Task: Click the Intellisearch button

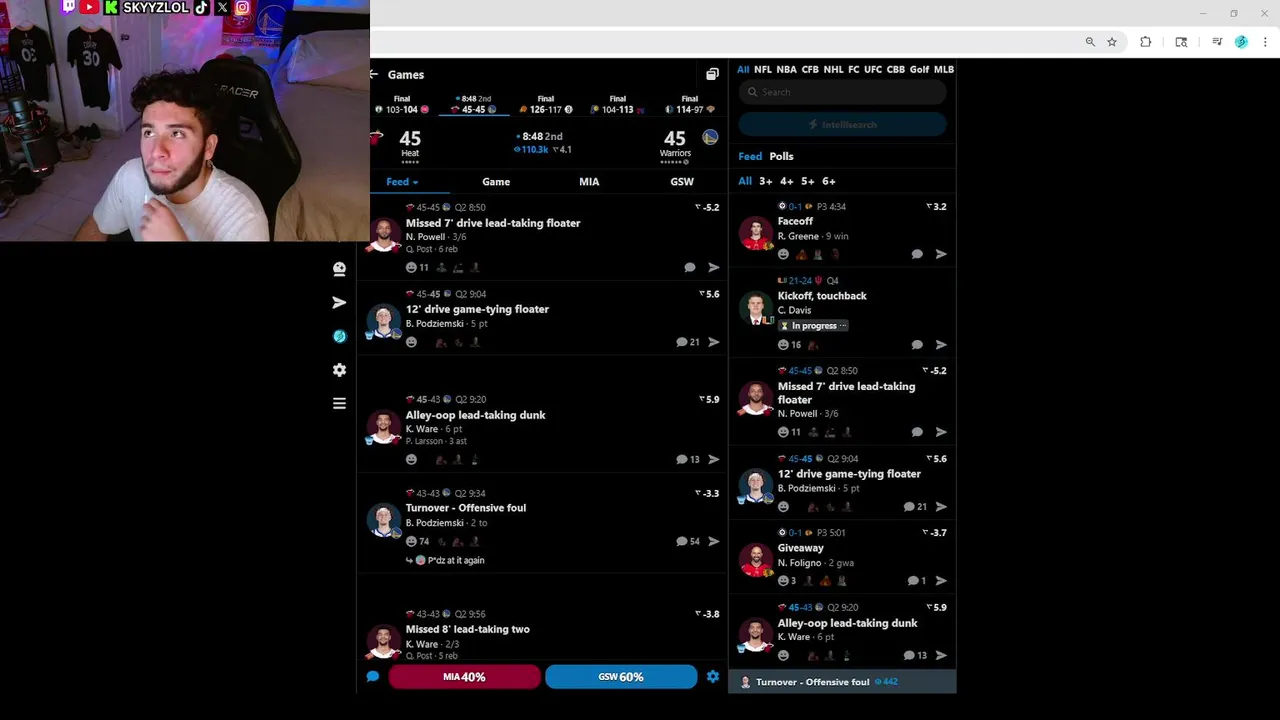Action: point(842,125)
